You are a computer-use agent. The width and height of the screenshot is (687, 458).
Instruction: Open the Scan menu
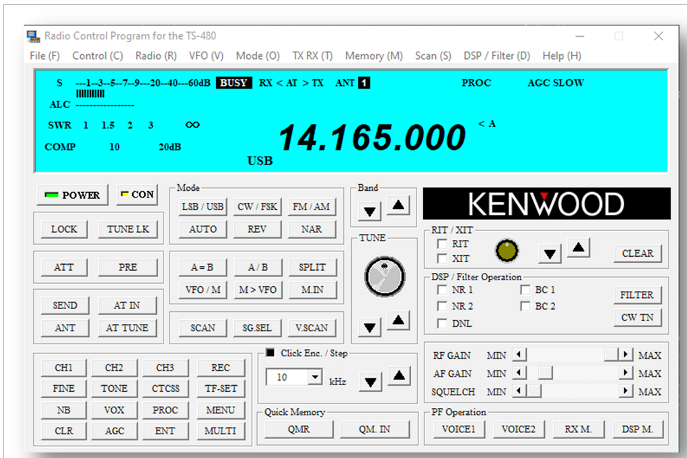[x=433, y=56]
